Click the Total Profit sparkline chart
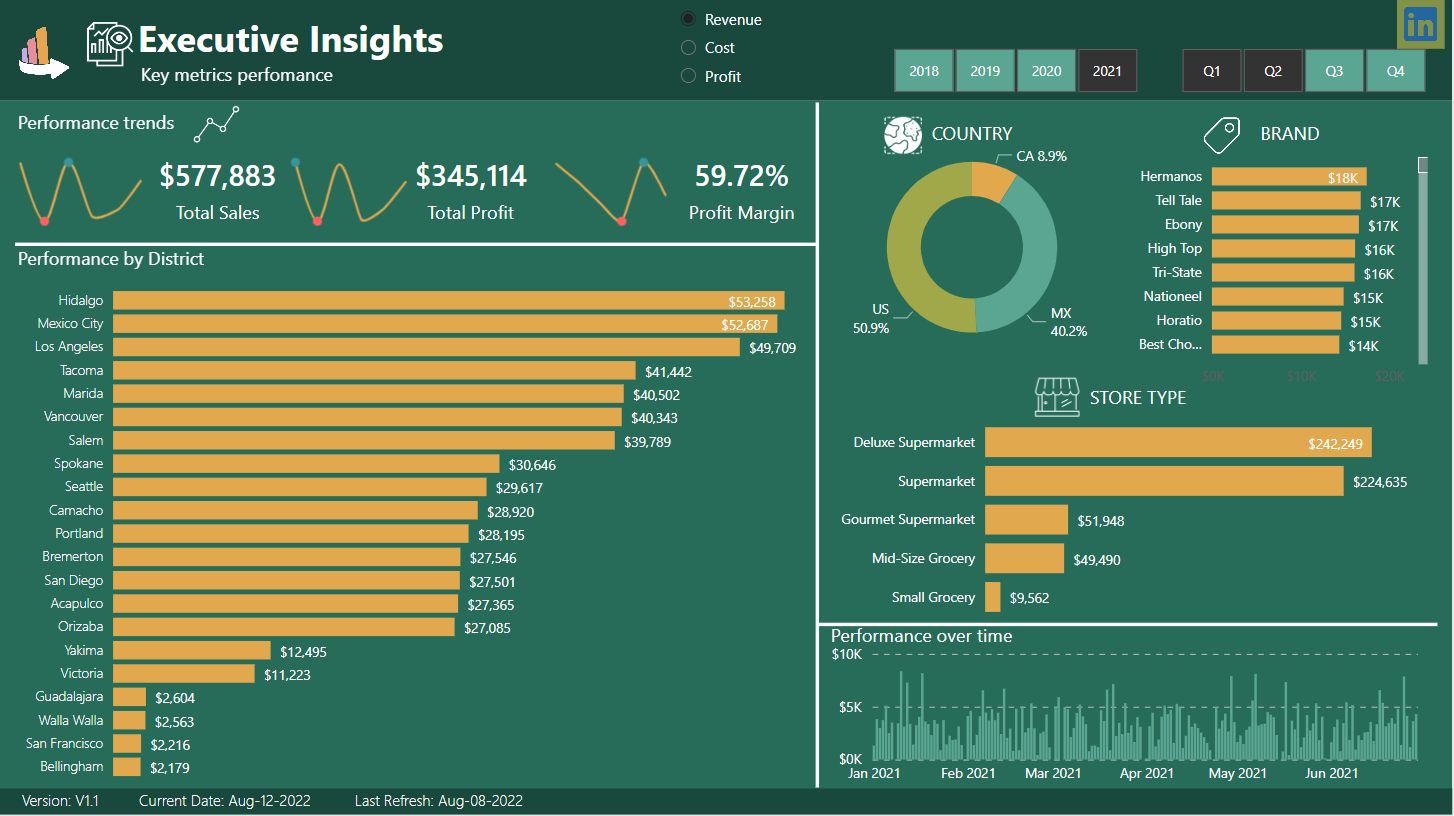The height and width of the screenshot is (816, 1454). (x=349, y=190)
